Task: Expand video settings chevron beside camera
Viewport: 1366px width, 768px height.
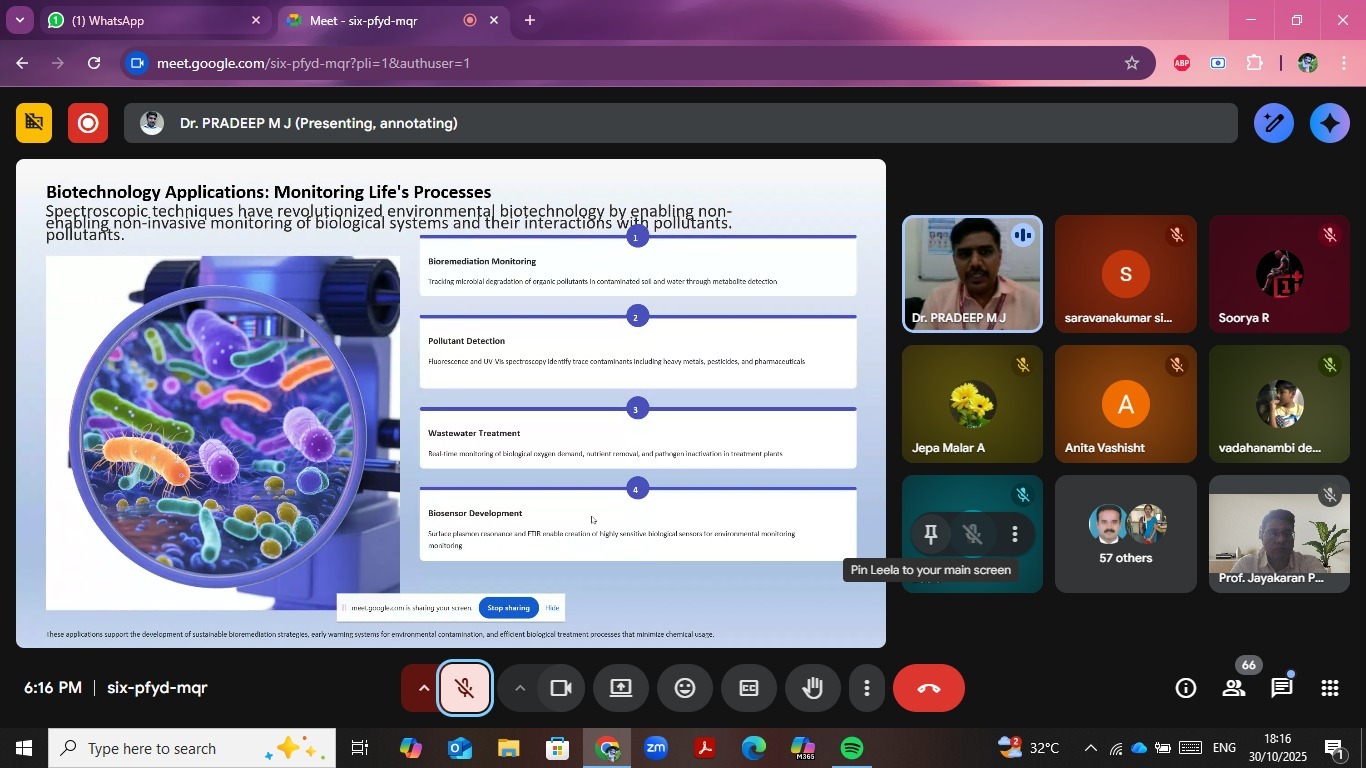Action: 520,688
